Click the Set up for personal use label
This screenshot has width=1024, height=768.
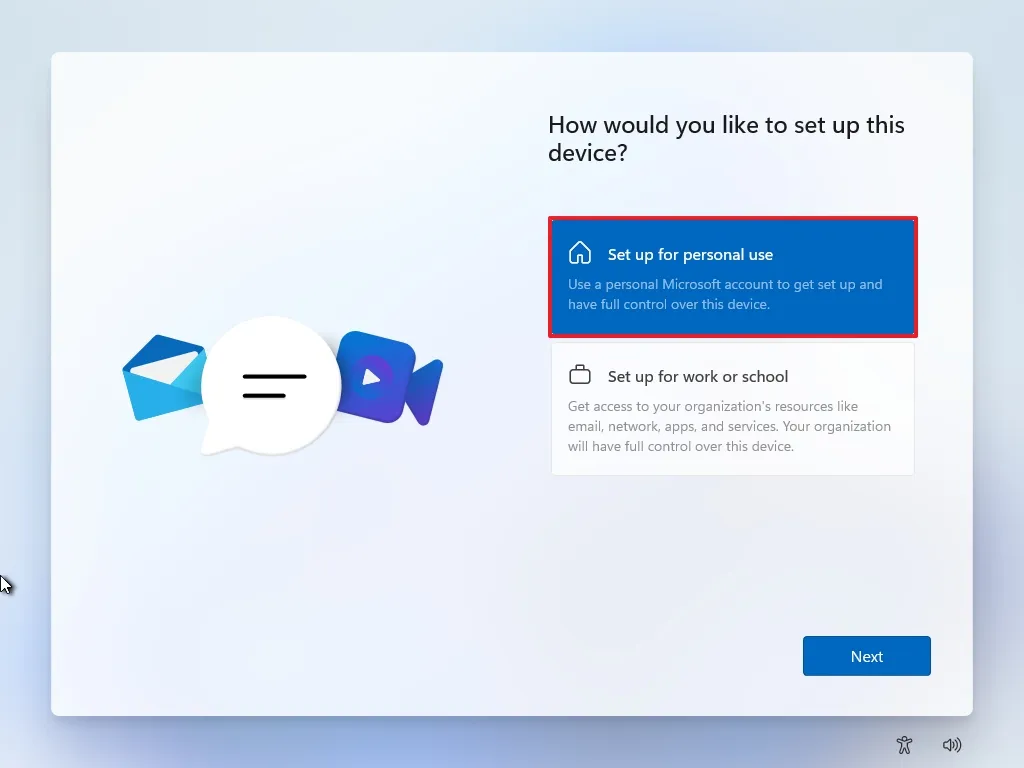coord(690,254)
